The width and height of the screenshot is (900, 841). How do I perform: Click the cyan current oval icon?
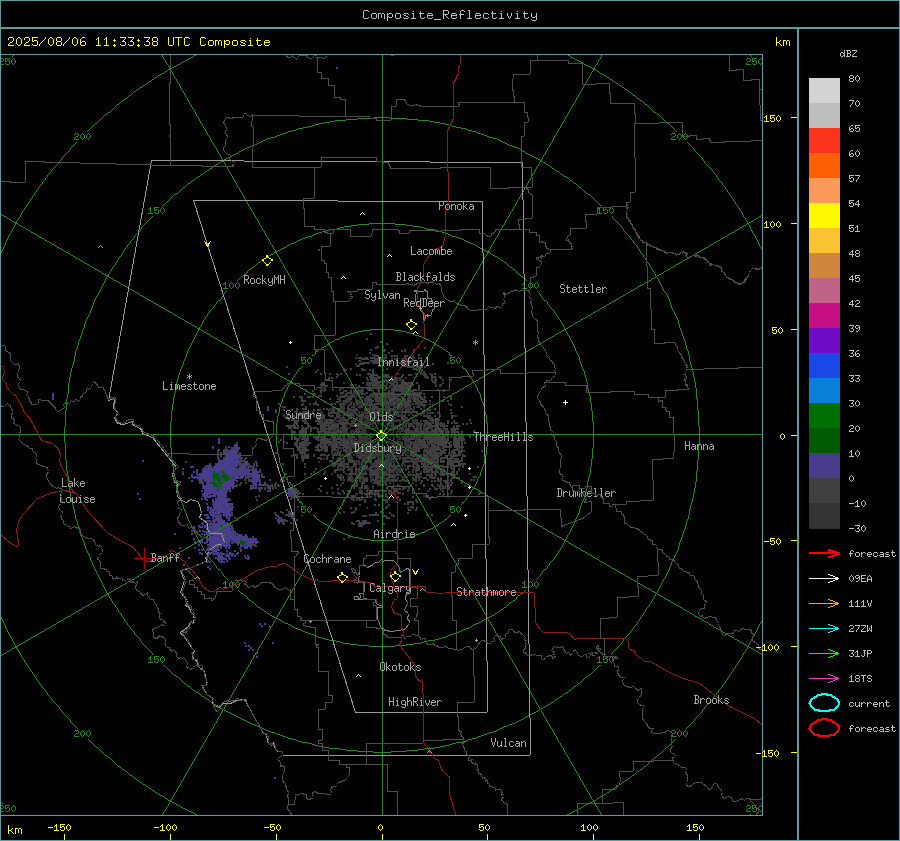[824, 703]
